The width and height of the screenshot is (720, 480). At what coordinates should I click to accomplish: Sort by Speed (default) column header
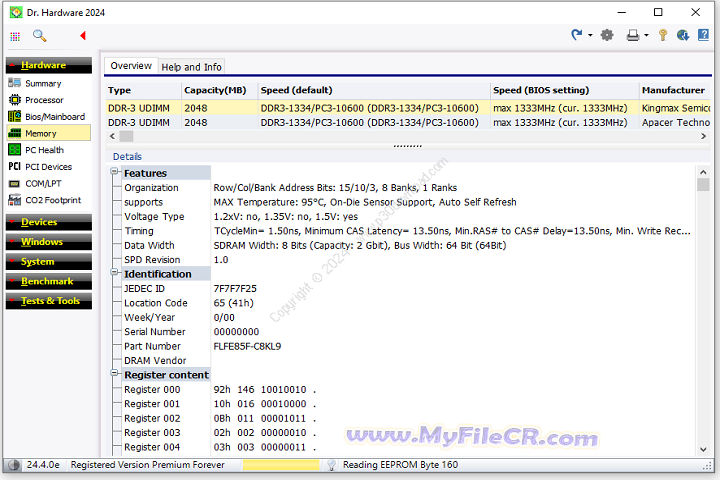(373, 90)
